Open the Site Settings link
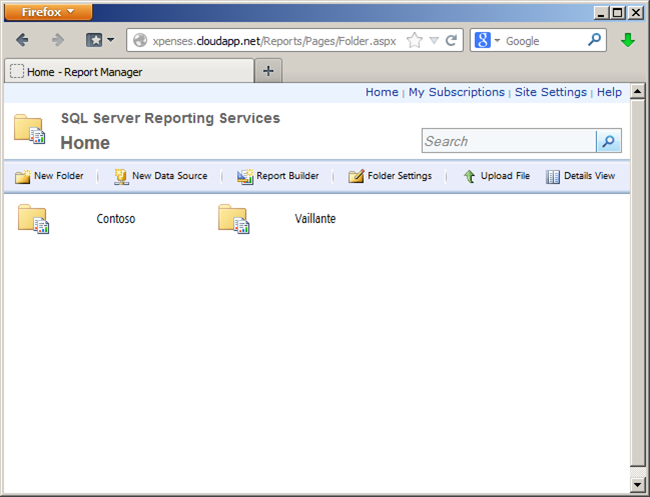 click(x=551, y=92)
